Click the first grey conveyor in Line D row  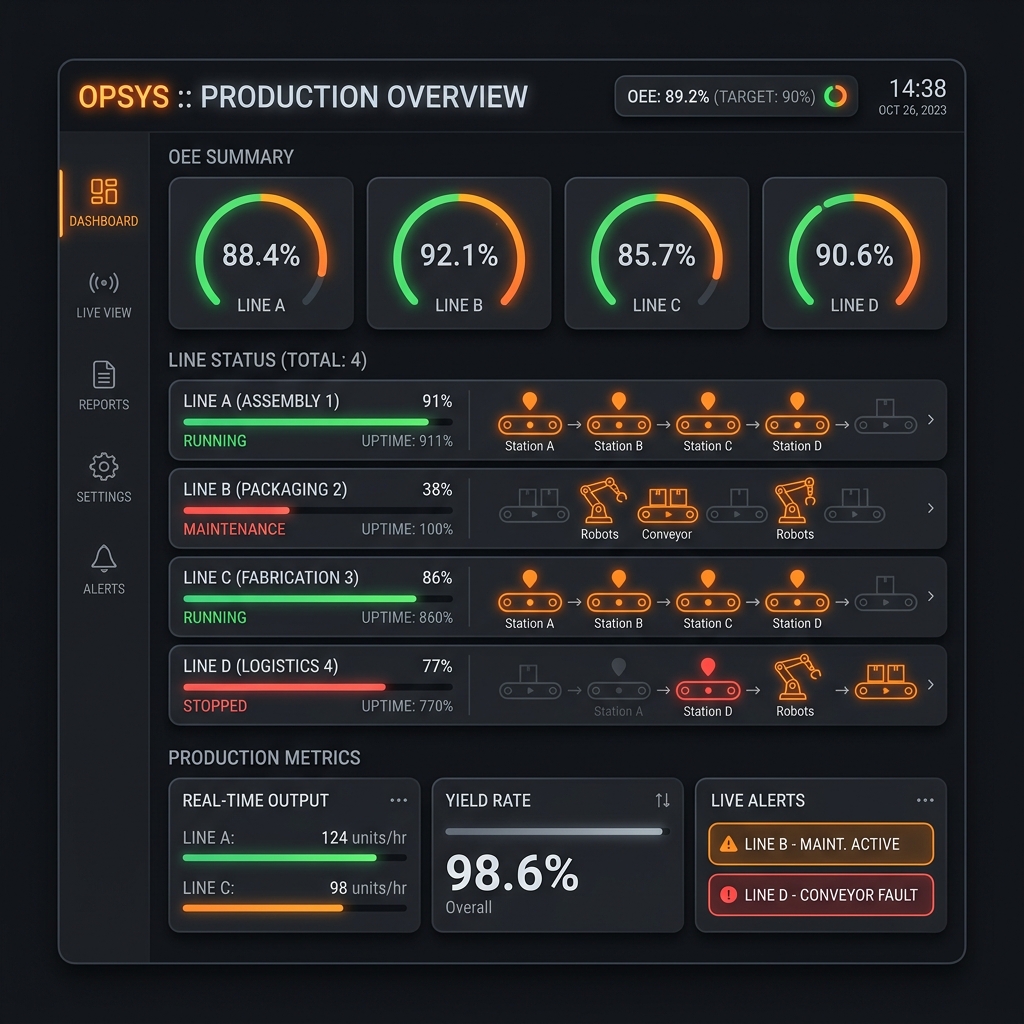point(530,682)
